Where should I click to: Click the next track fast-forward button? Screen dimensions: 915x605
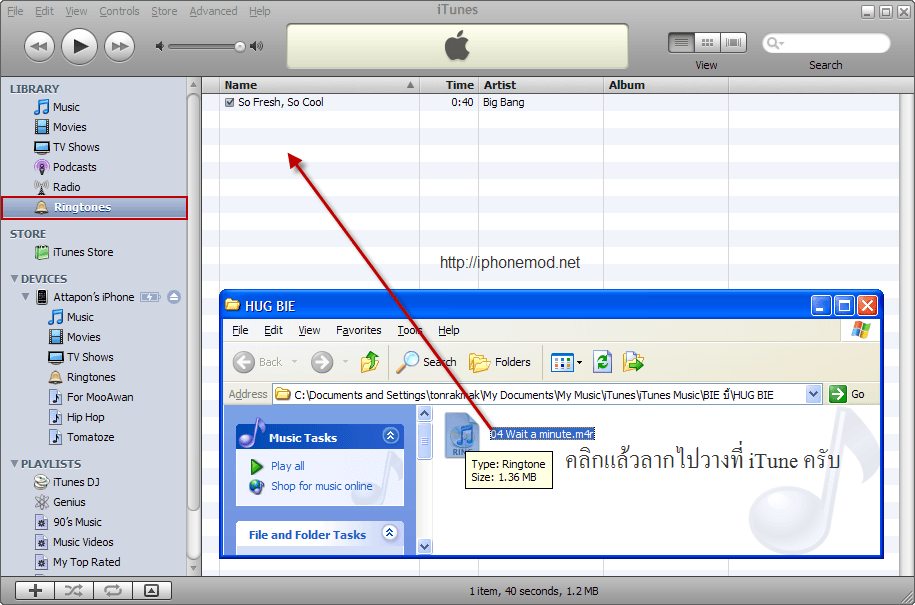coord(119,46)
